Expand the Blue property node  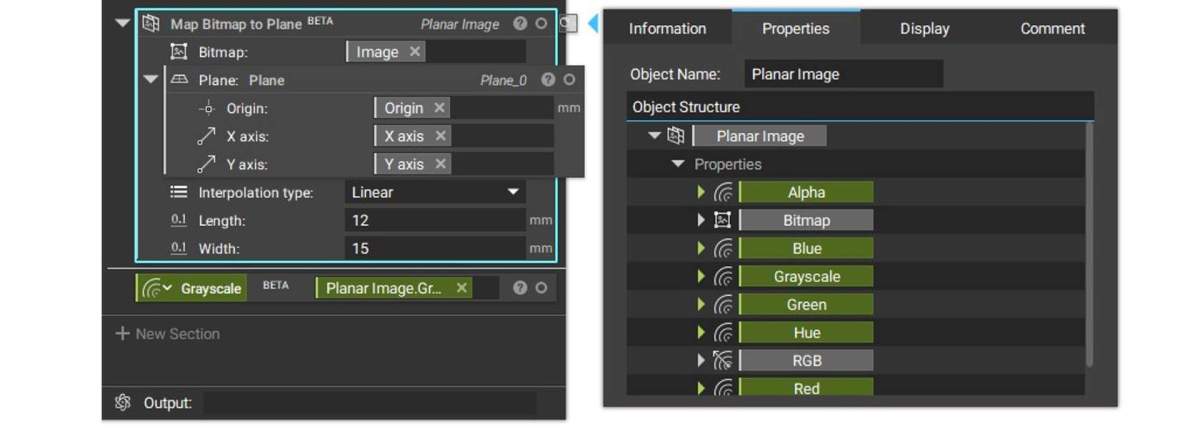[702, 248]
